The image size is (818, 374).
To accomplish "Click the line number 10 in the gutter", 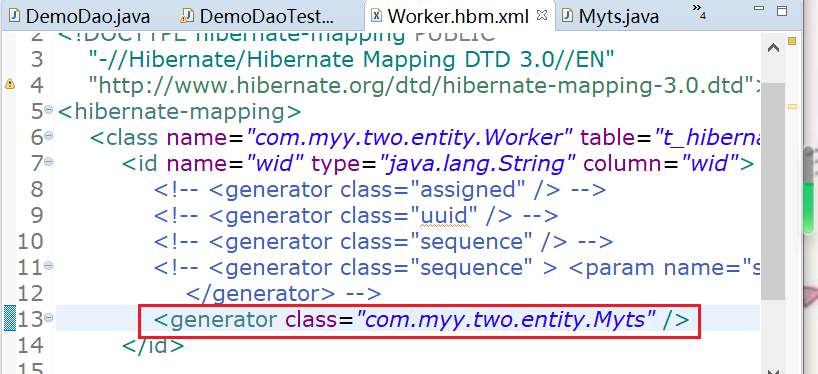I will (30, 242).
